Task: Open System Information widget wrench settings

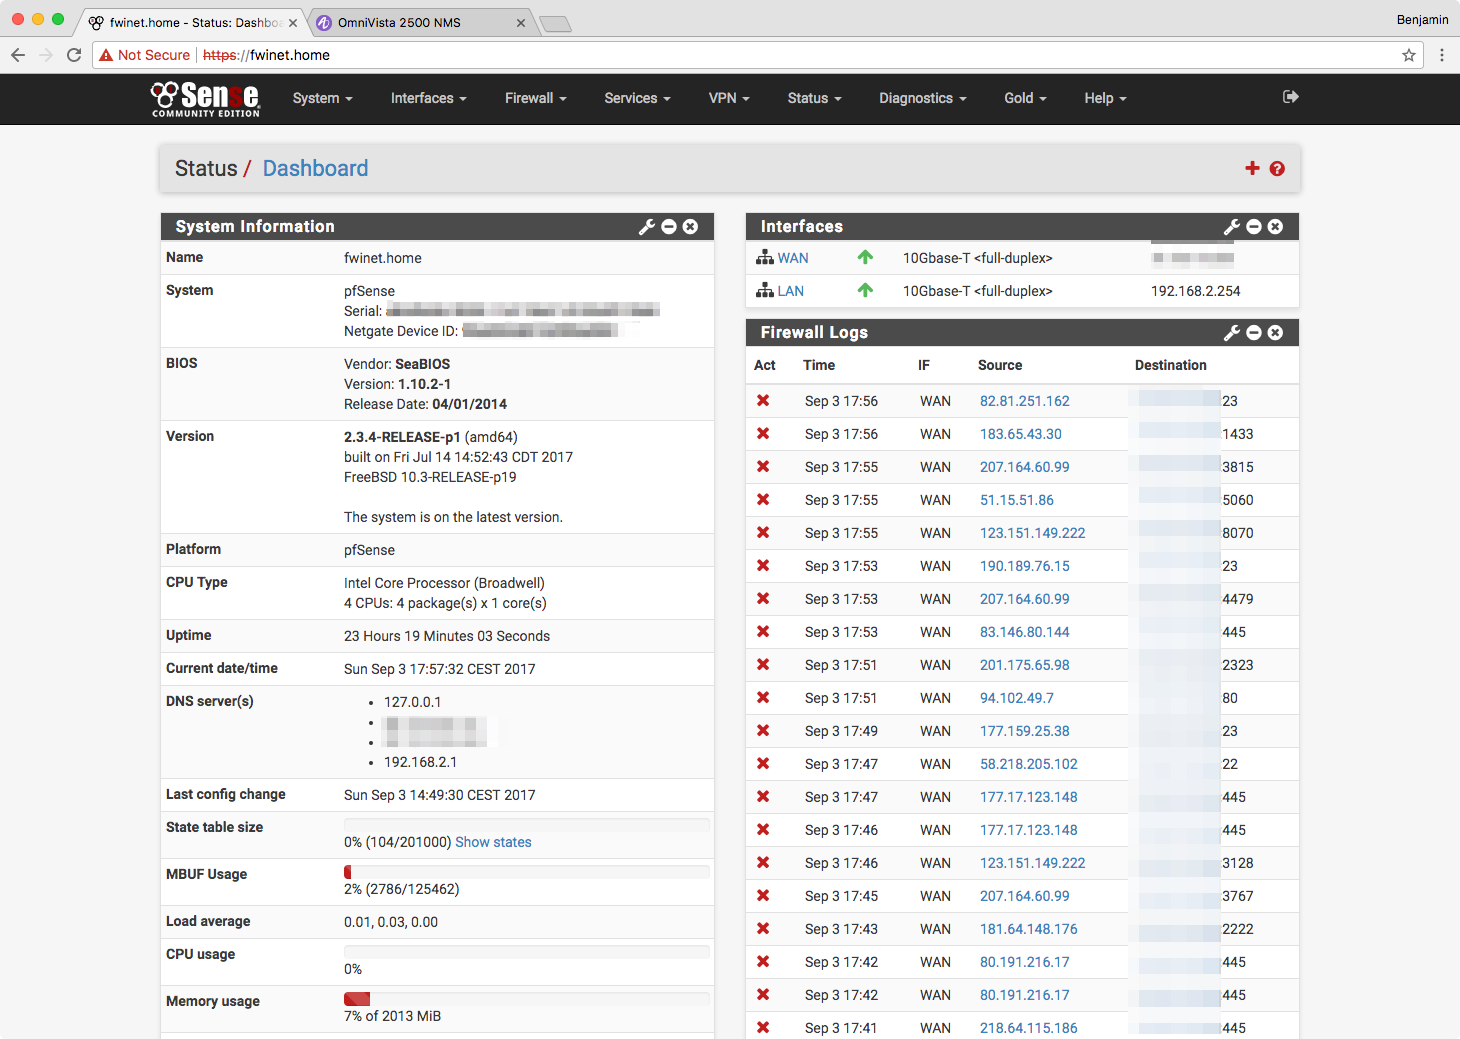Action: tap(647, 227)
